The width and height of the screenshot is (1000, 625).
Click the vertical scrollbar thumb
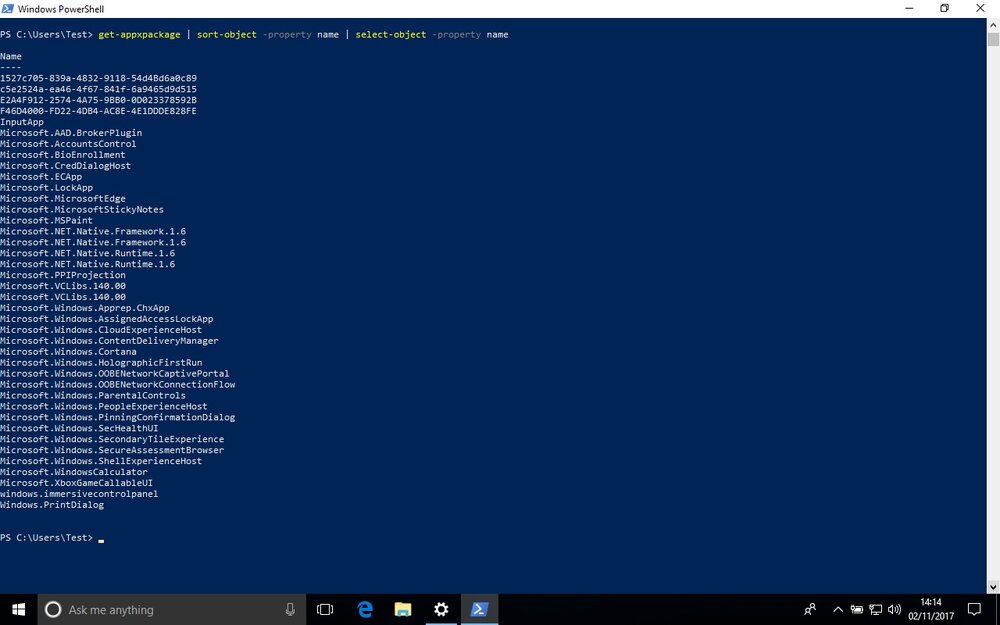tap(993, 39)
